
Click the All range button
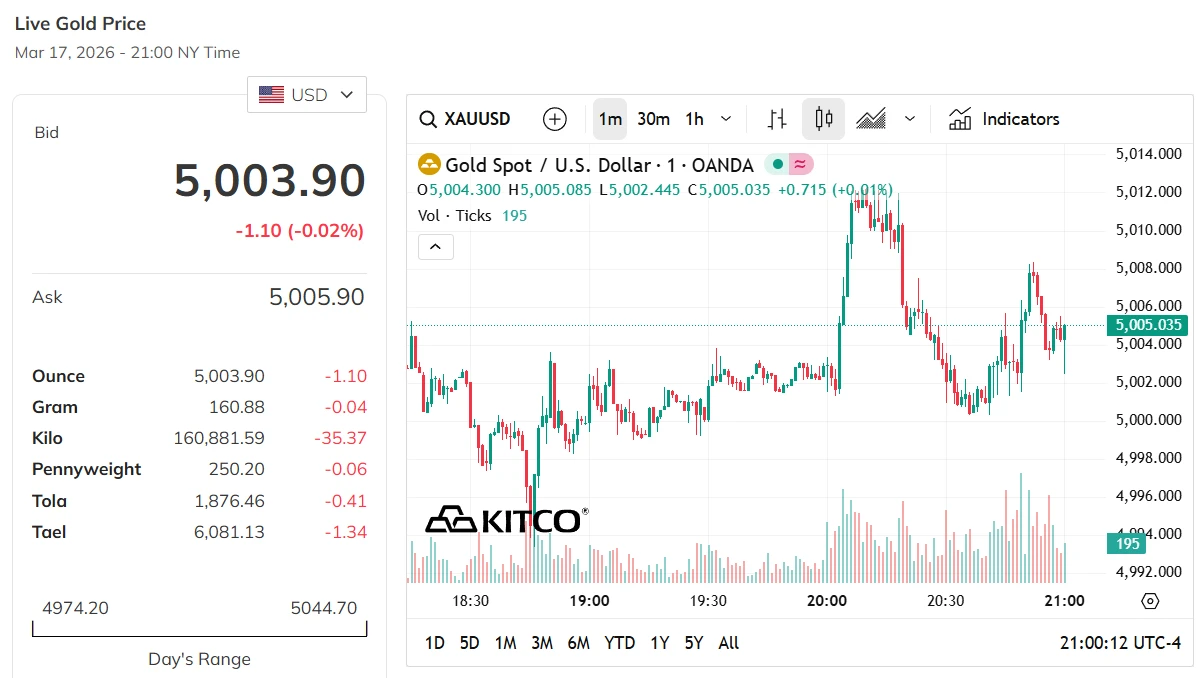[x=728, y=643]
